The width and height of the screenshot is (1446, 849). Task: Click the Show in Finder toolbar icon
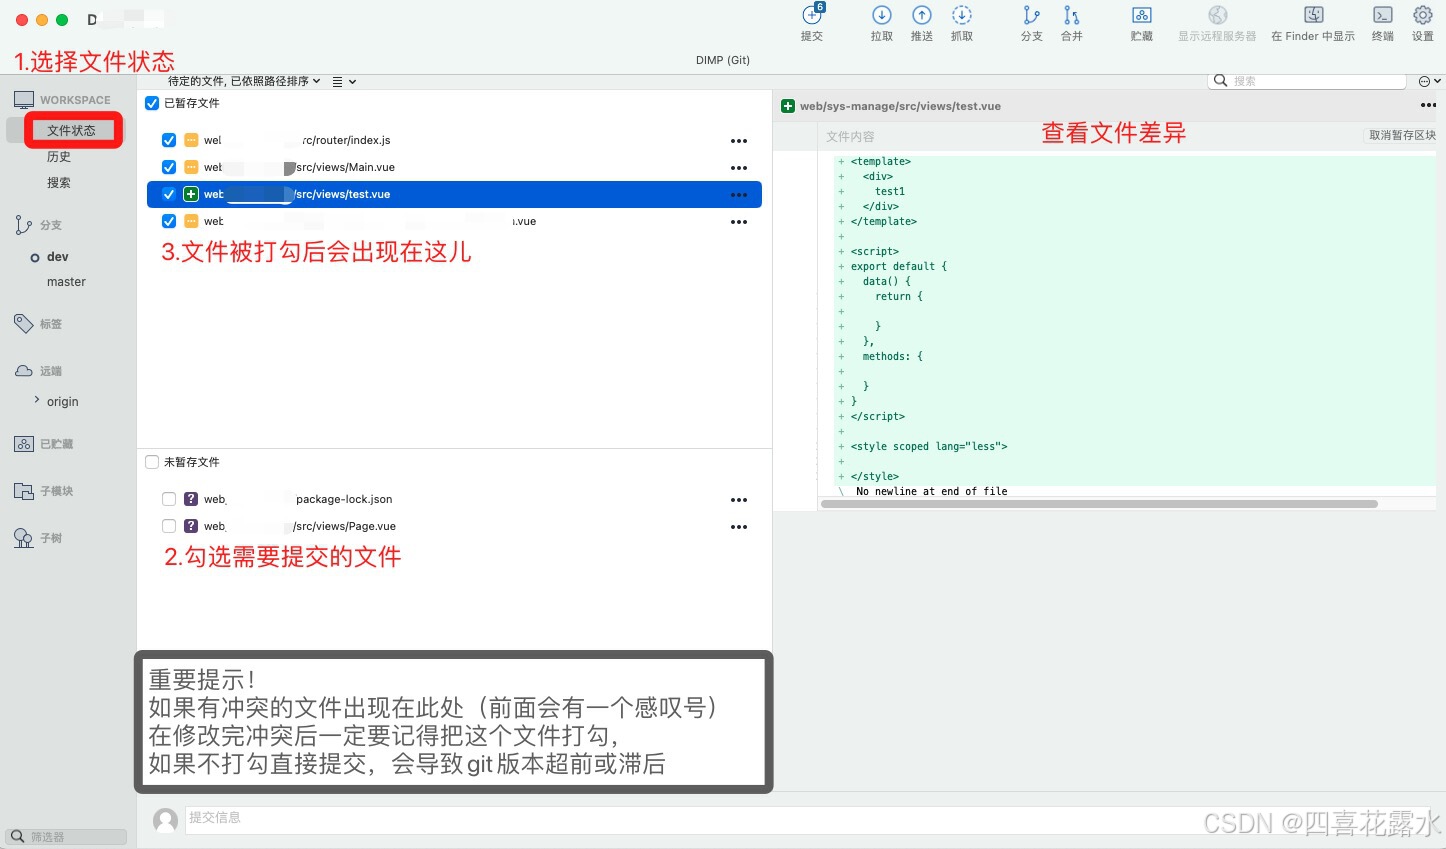click(x=1314, y=15)
